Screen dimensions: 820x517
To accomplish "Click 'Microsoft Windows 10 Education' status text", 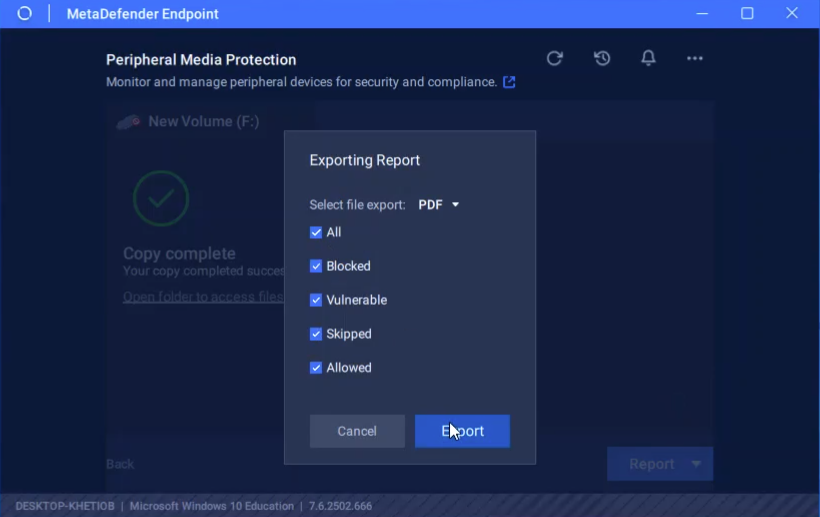I will click(x=212, y=506).
